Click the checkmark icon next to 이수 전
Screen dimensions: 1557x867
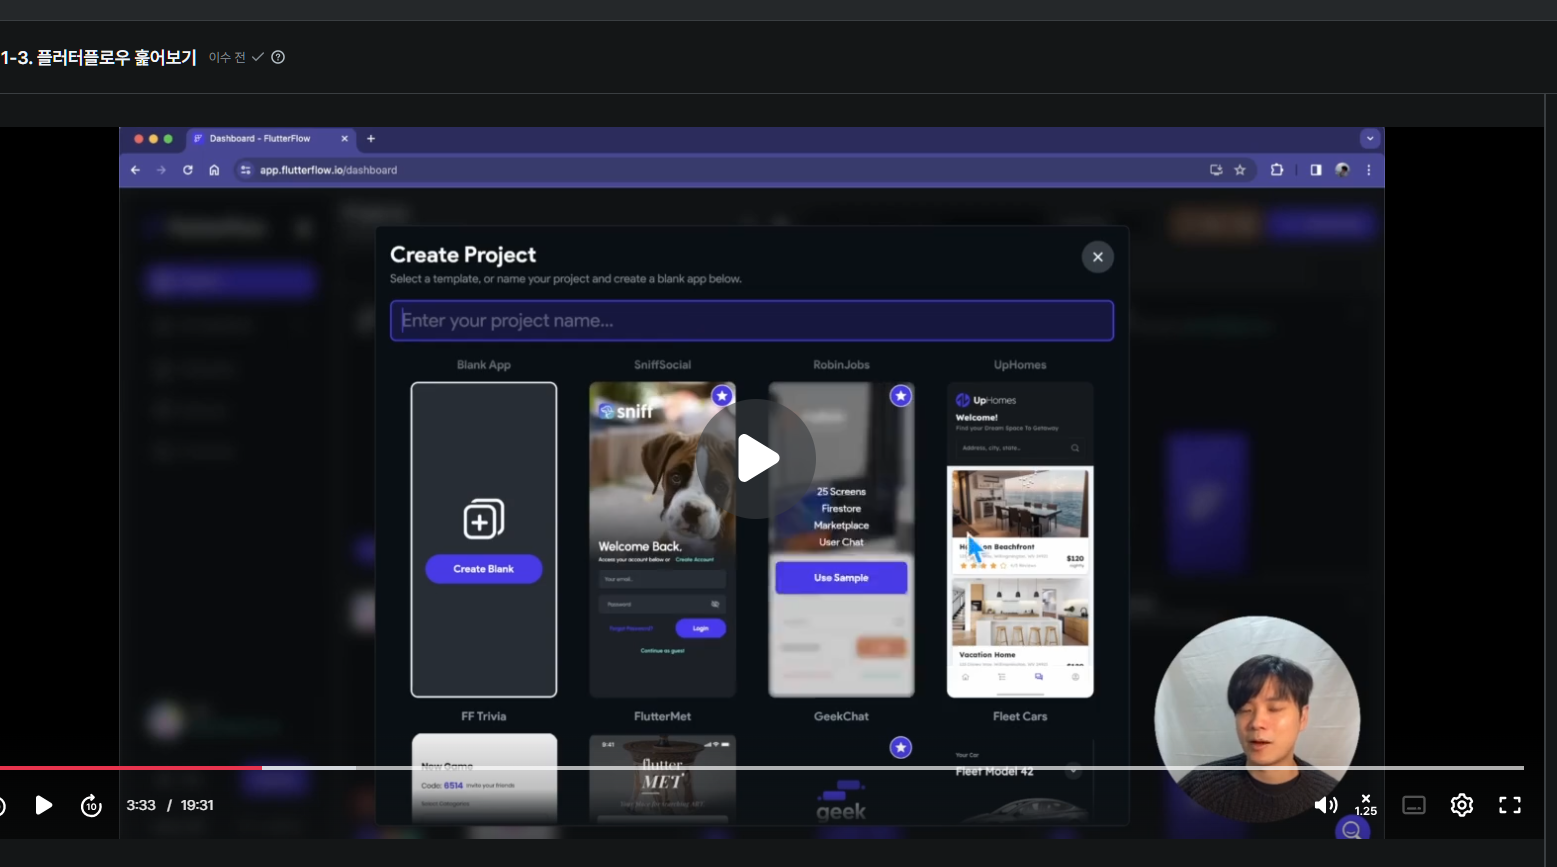tap(258, 57)
